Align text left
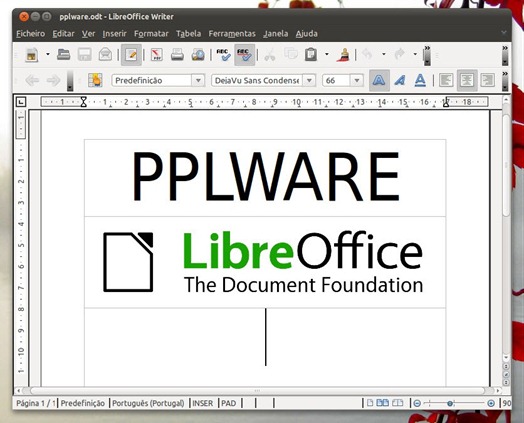The image size is (524, 423). pos(446,80)
